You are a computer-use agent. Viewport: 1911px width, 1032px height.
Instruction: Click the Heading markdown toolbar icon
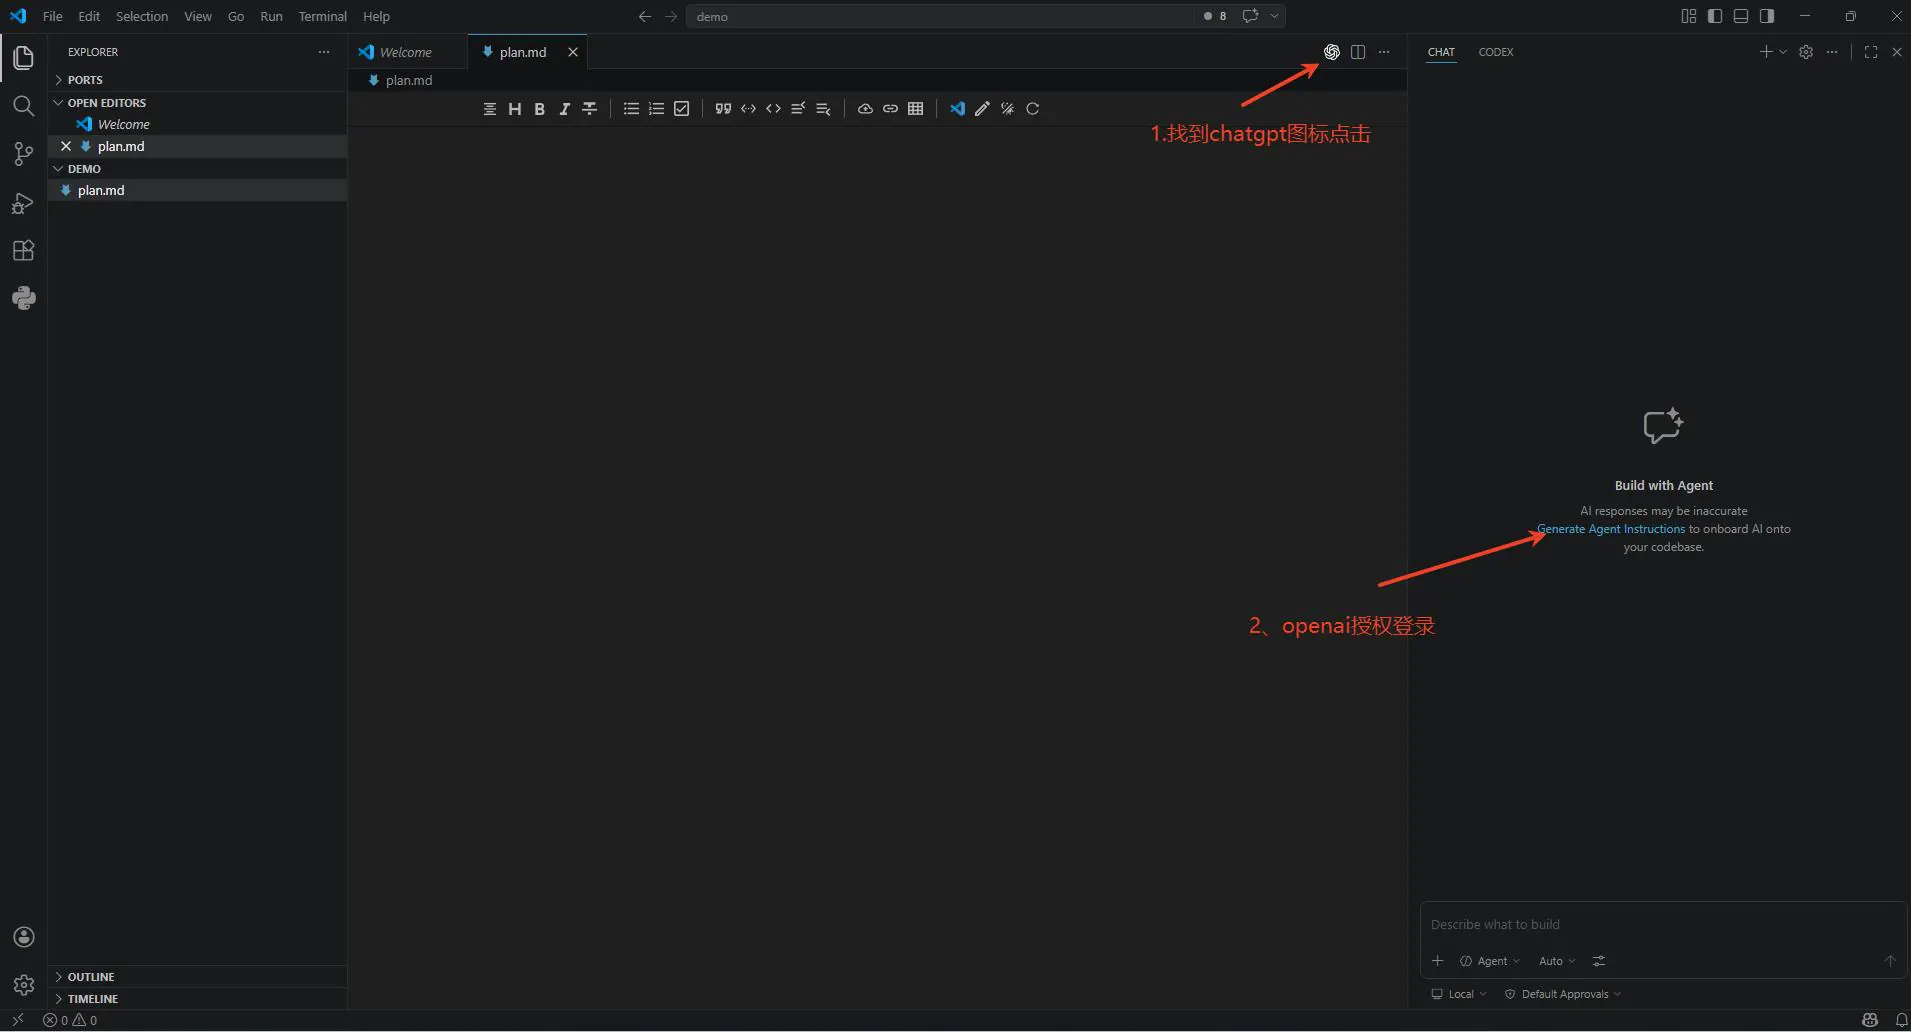[x=515, y=109]
